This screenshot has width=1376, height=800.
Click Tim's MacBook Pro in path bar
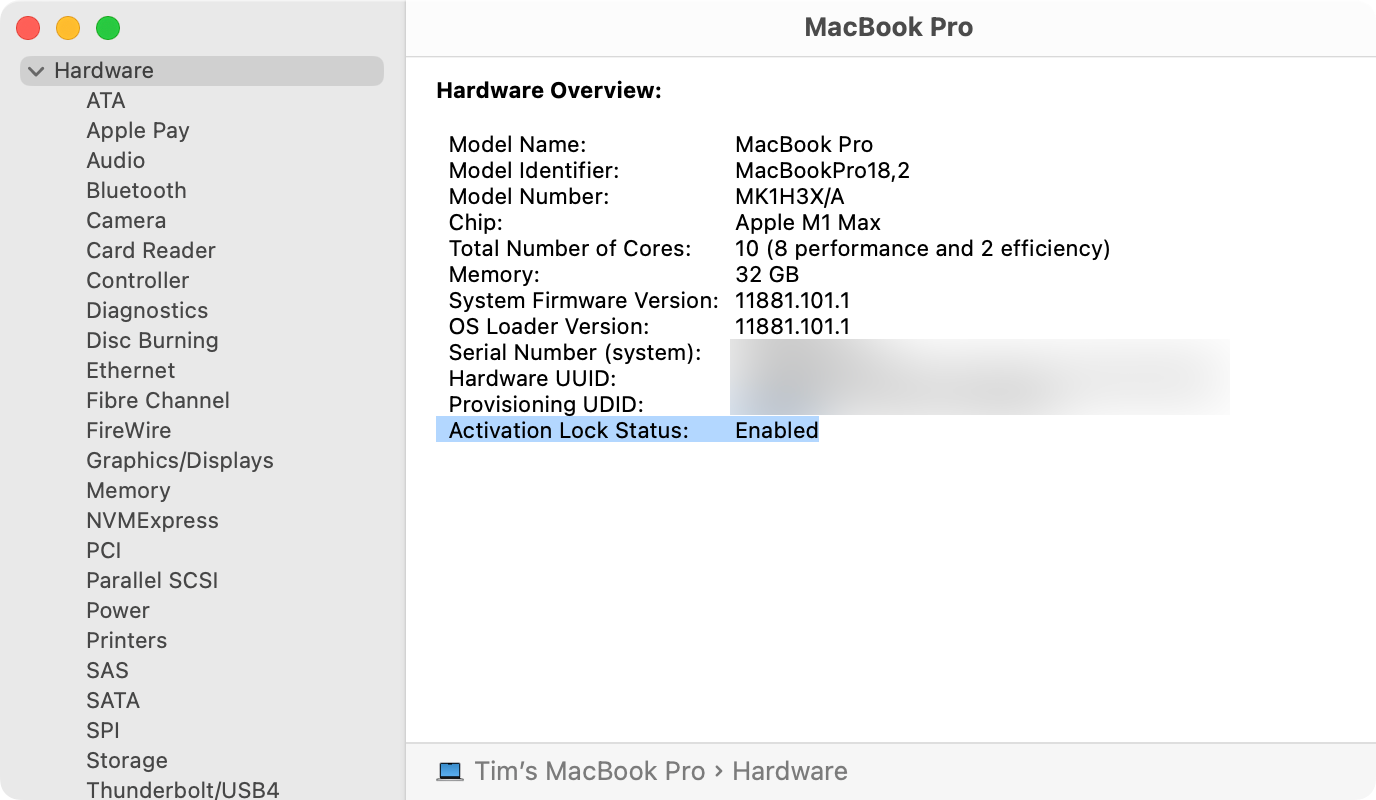589,771
